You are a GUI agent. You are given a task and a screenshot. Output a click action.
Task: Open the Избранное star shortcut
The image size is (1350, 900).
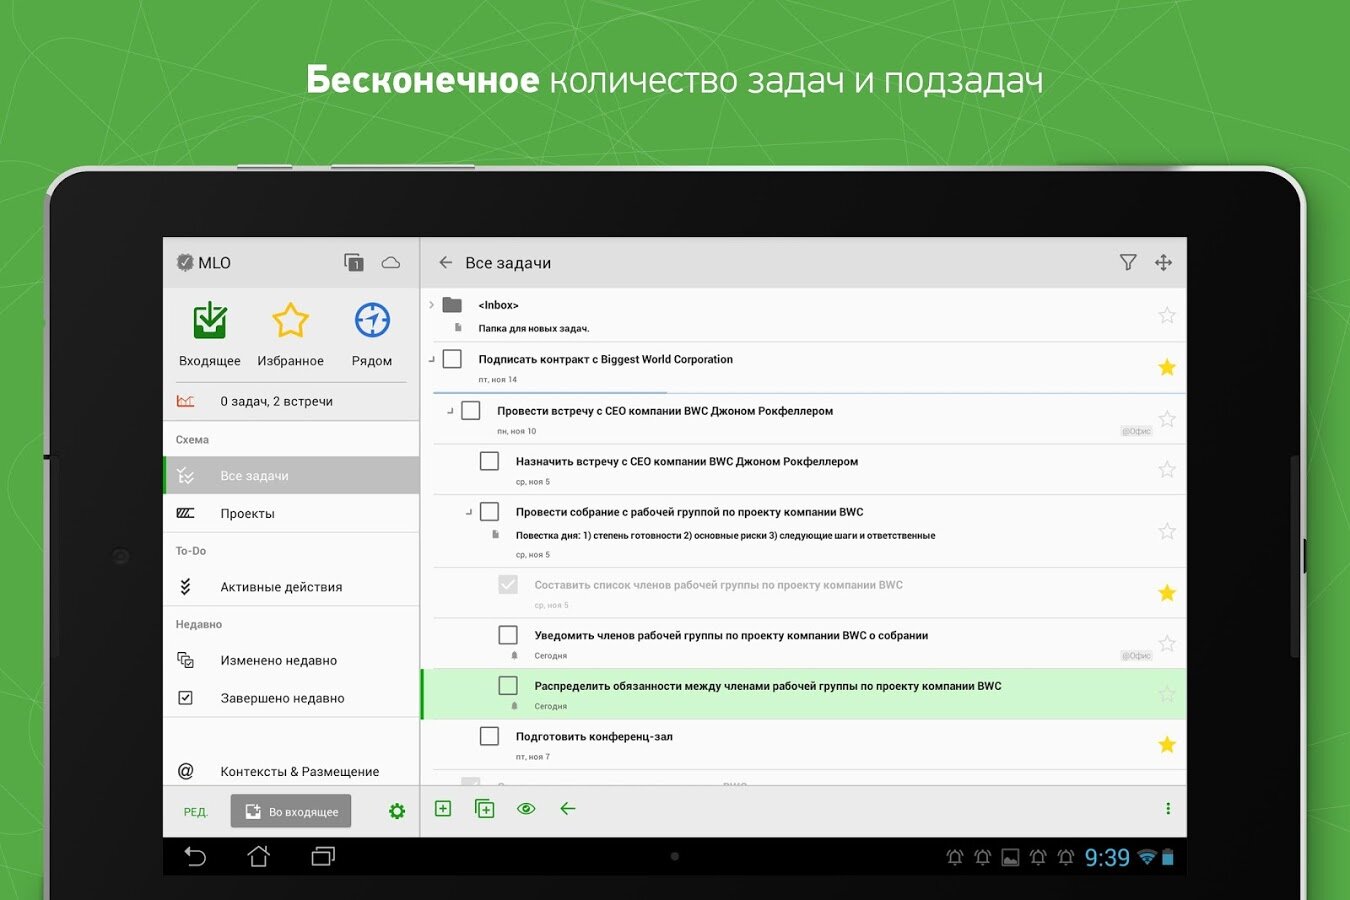coord(290,322)
